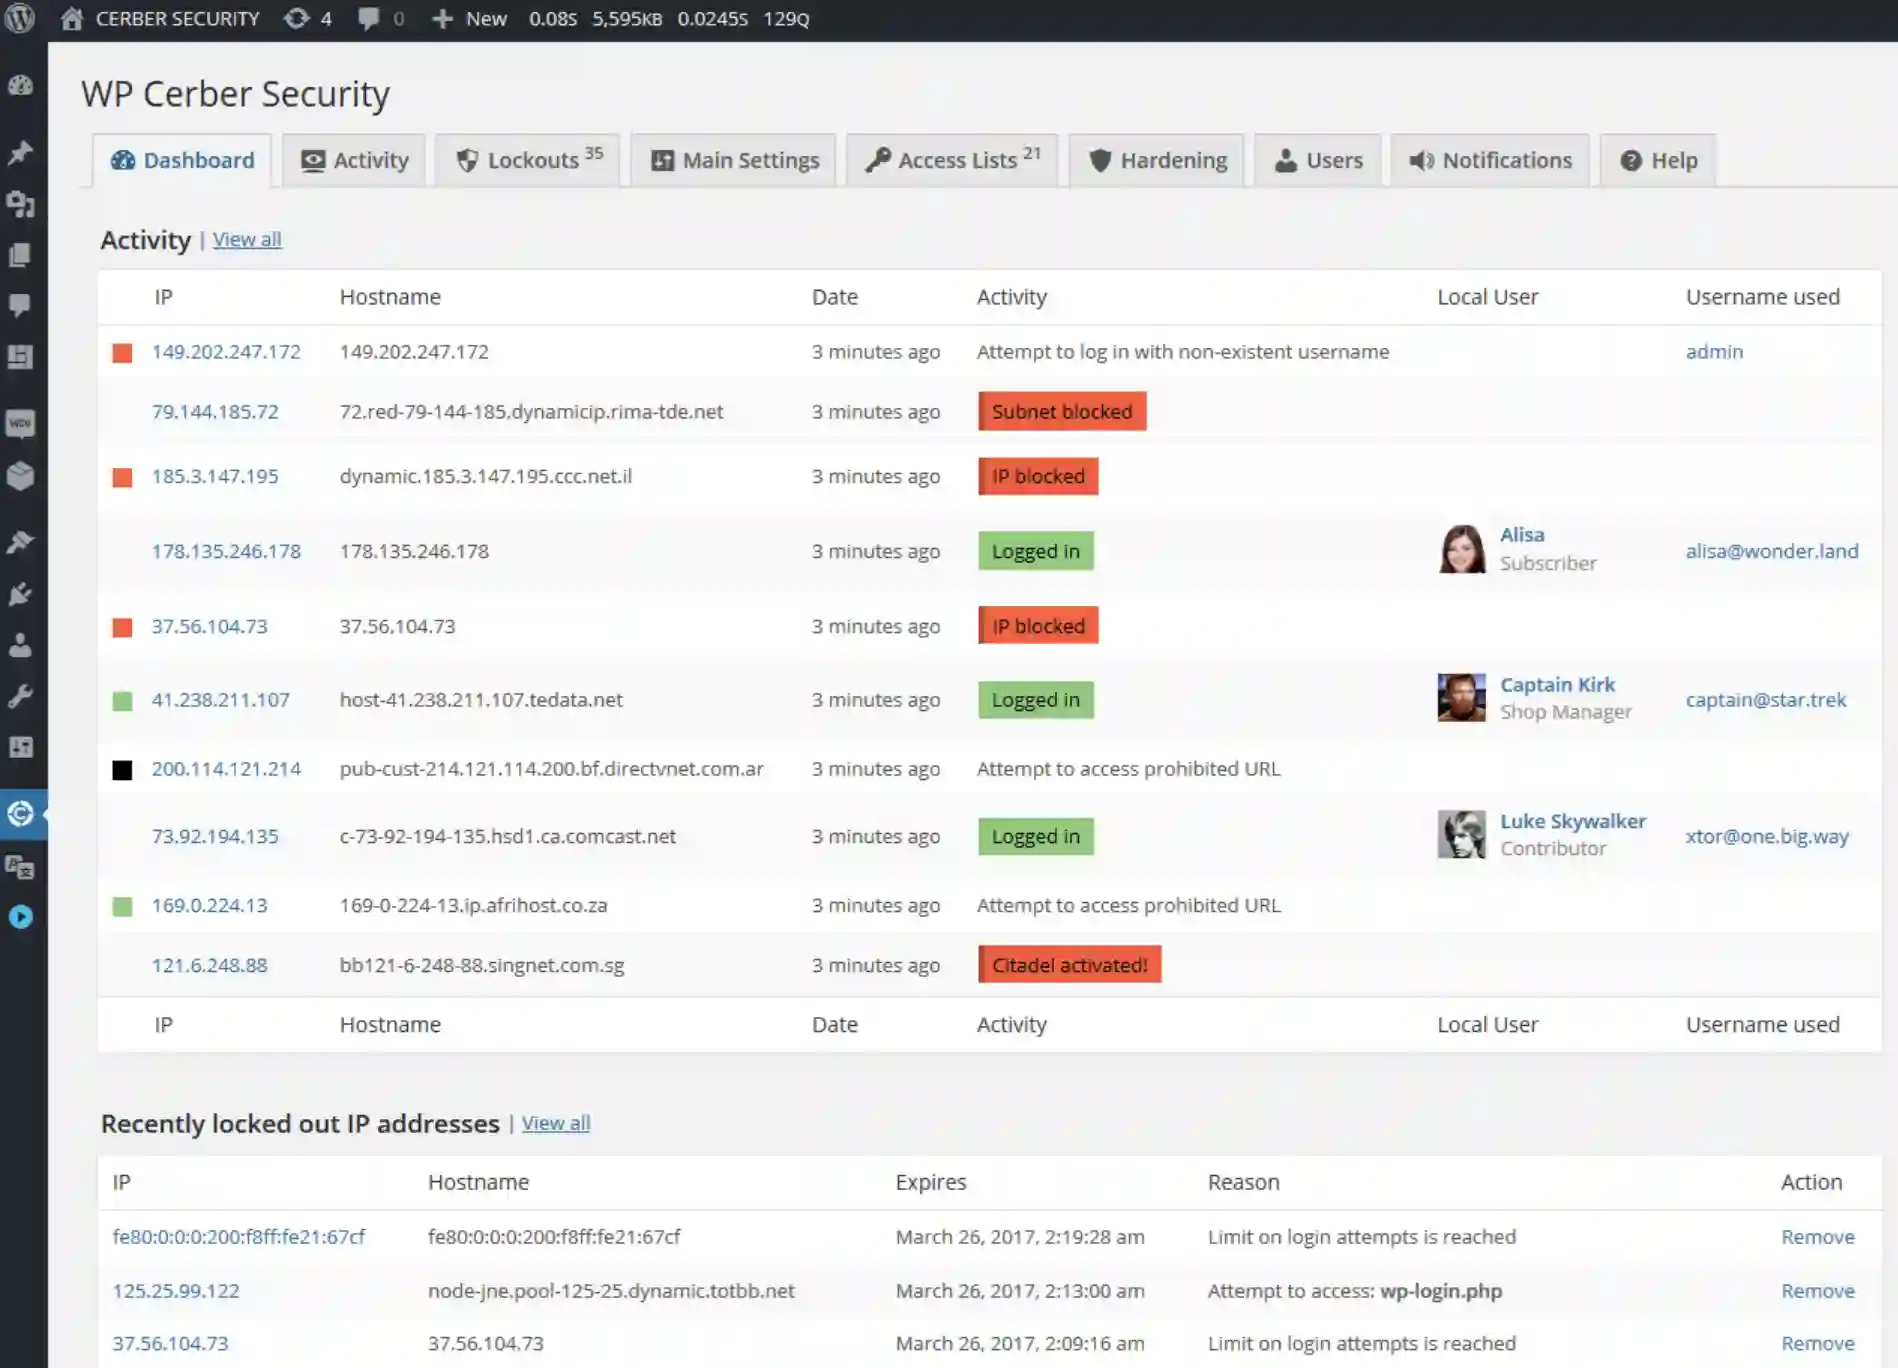Click the green square beside 41.238.211.107
Screen dimensions: 1898x1368
pos(122,701)
